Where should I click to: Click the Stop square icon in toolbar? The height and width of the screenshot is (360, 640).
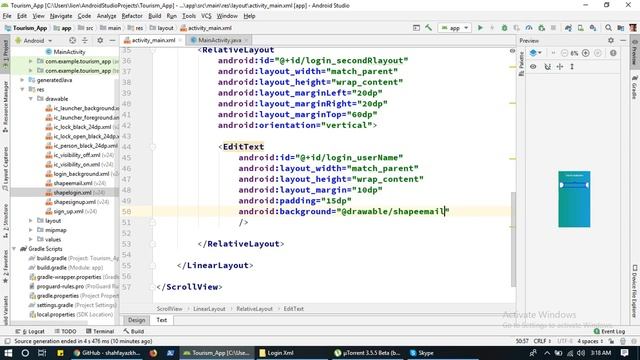click(553, 28)
